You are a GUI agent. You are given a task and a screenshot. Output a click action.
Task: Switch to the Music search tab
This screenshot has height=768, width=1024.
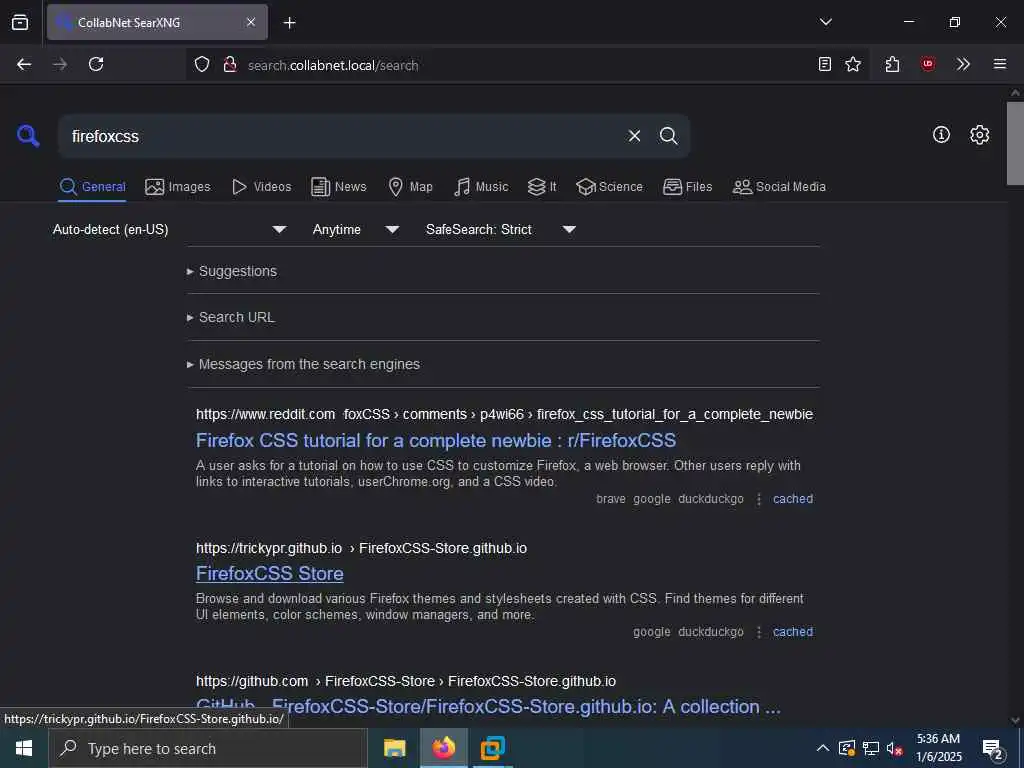click(481, 187)
